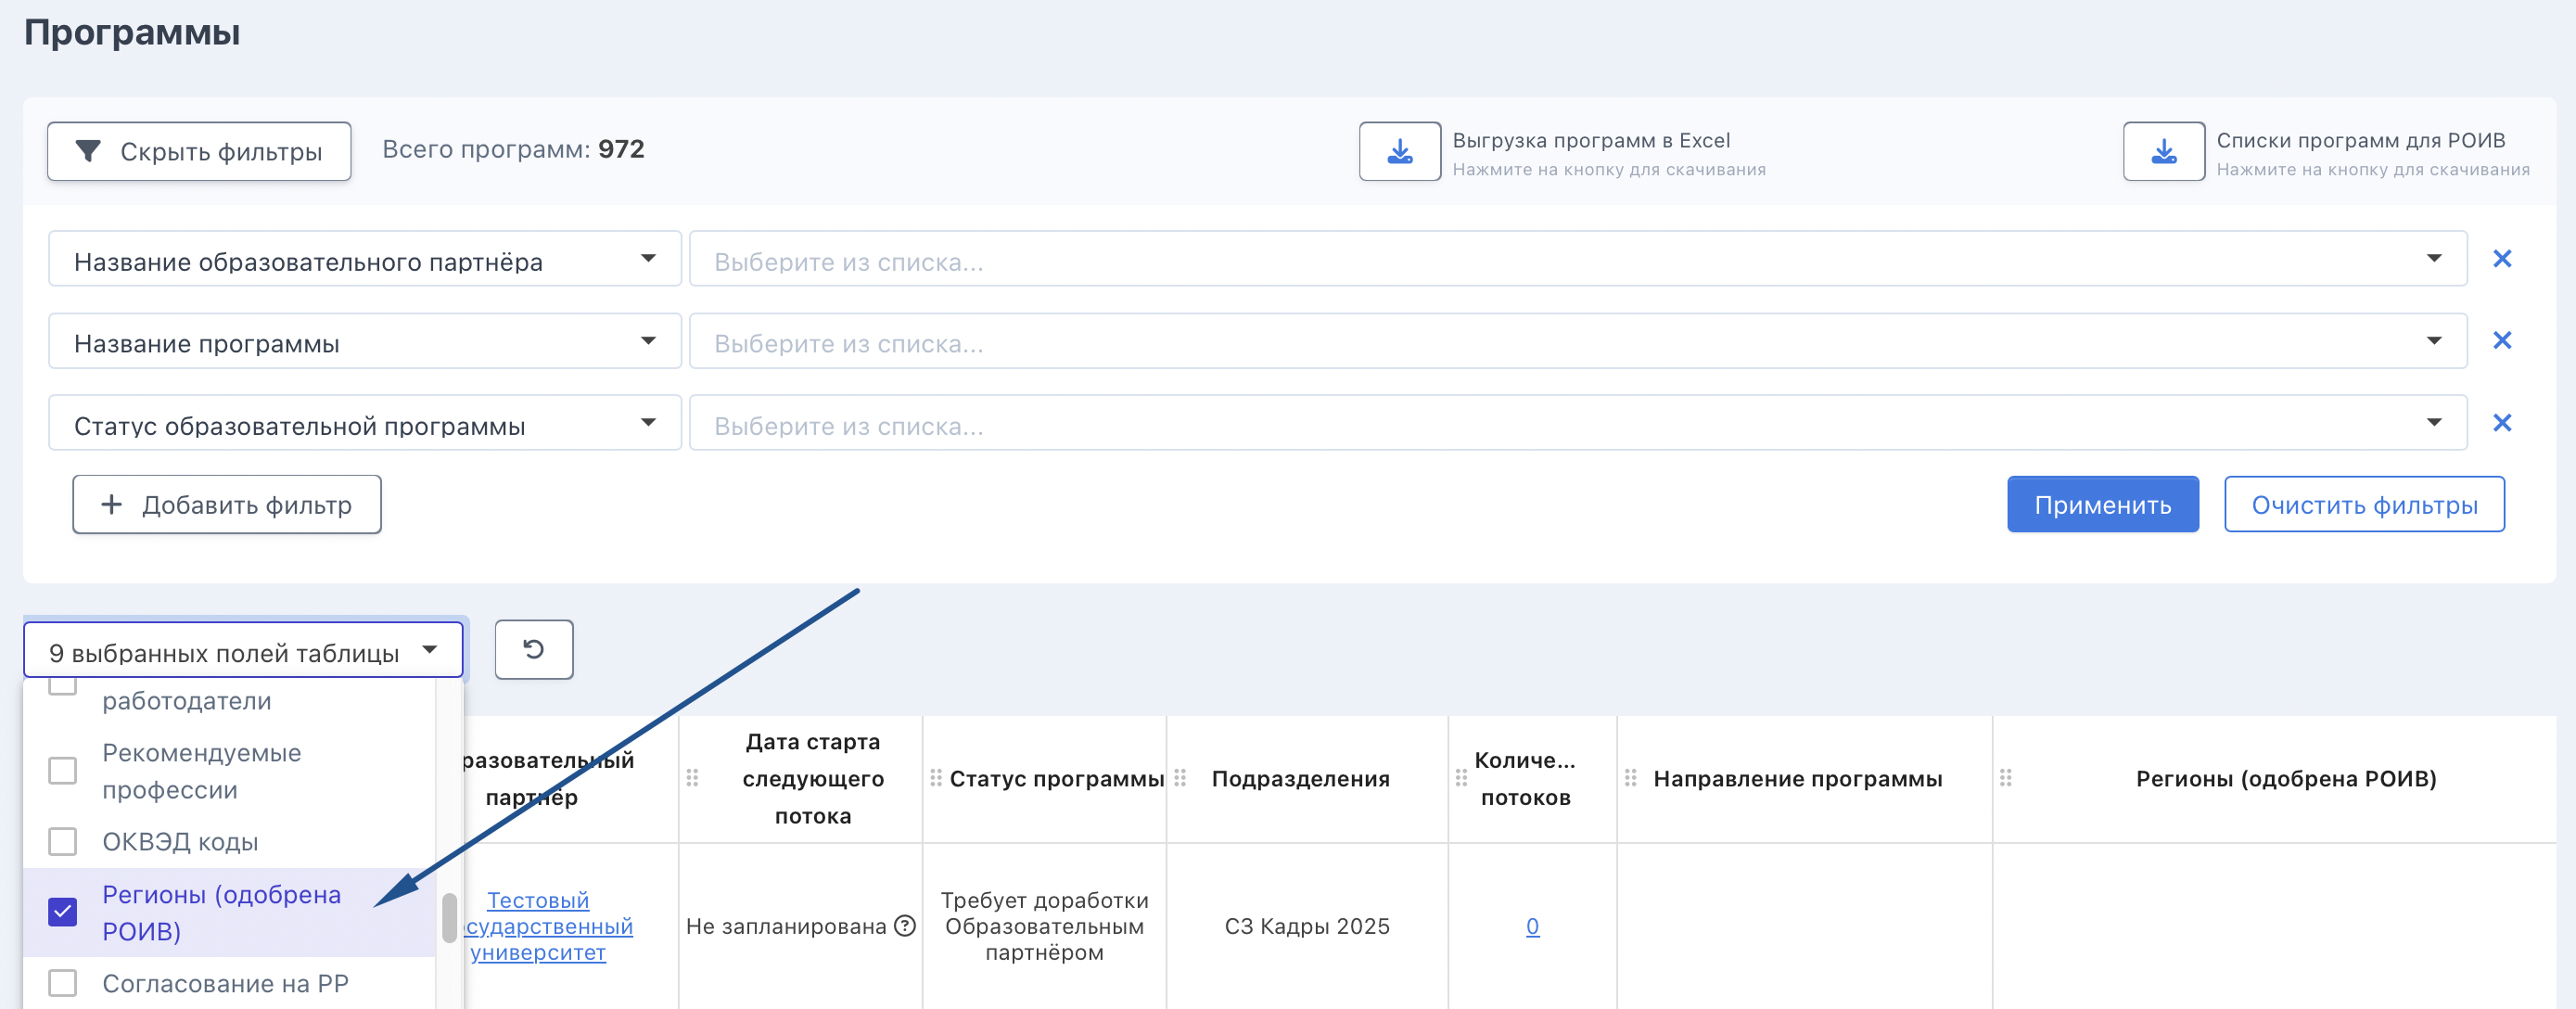Tick the Согласование на РР checkbox
Image resolution: width=2576 pixels, height=1009 pixels.
(x=63, y=984)
